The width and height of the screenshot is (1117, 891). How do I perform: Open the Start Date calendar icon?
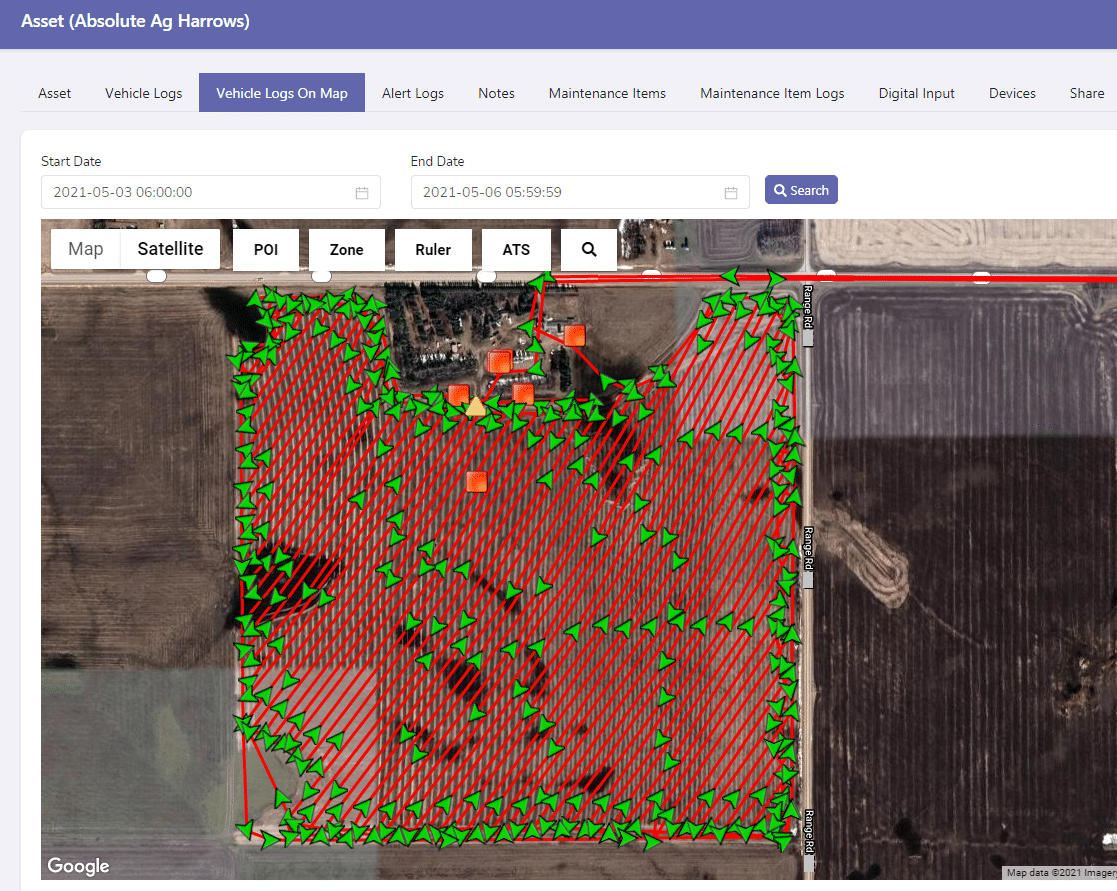coord(362,192)
